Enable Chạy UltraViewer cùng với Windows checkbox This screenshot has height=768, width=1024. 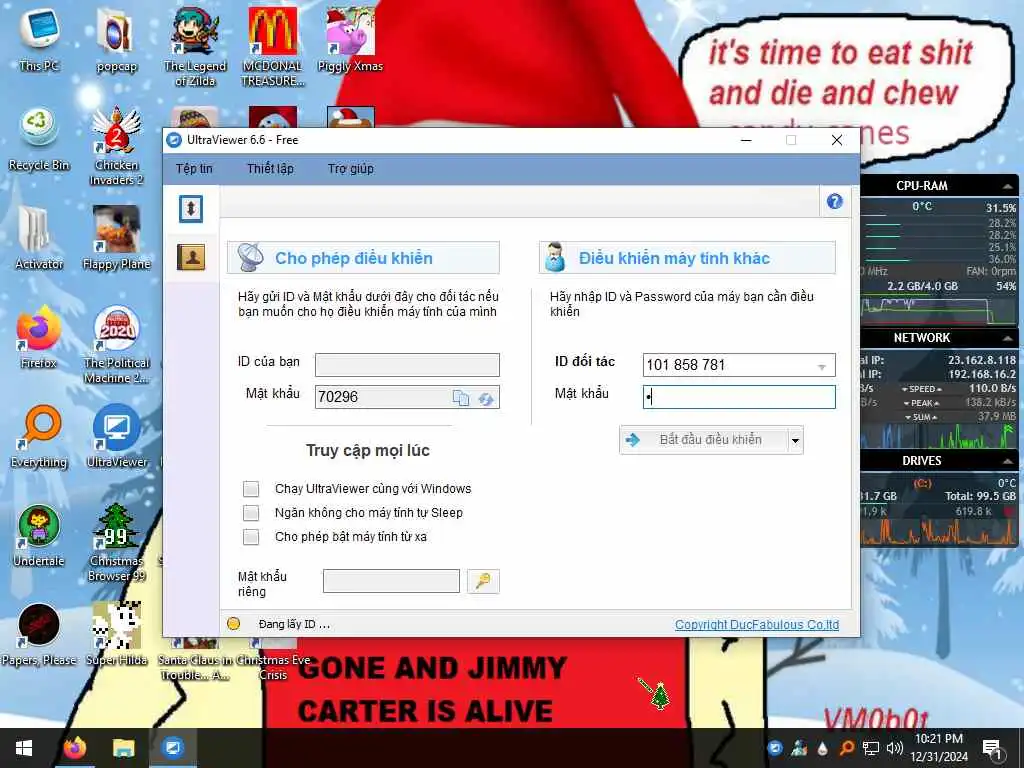[x=251, y=488]
